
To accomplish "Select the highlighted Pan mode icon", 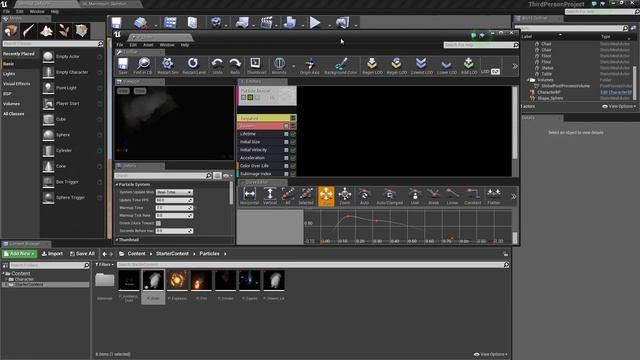I will click(326, 196).
